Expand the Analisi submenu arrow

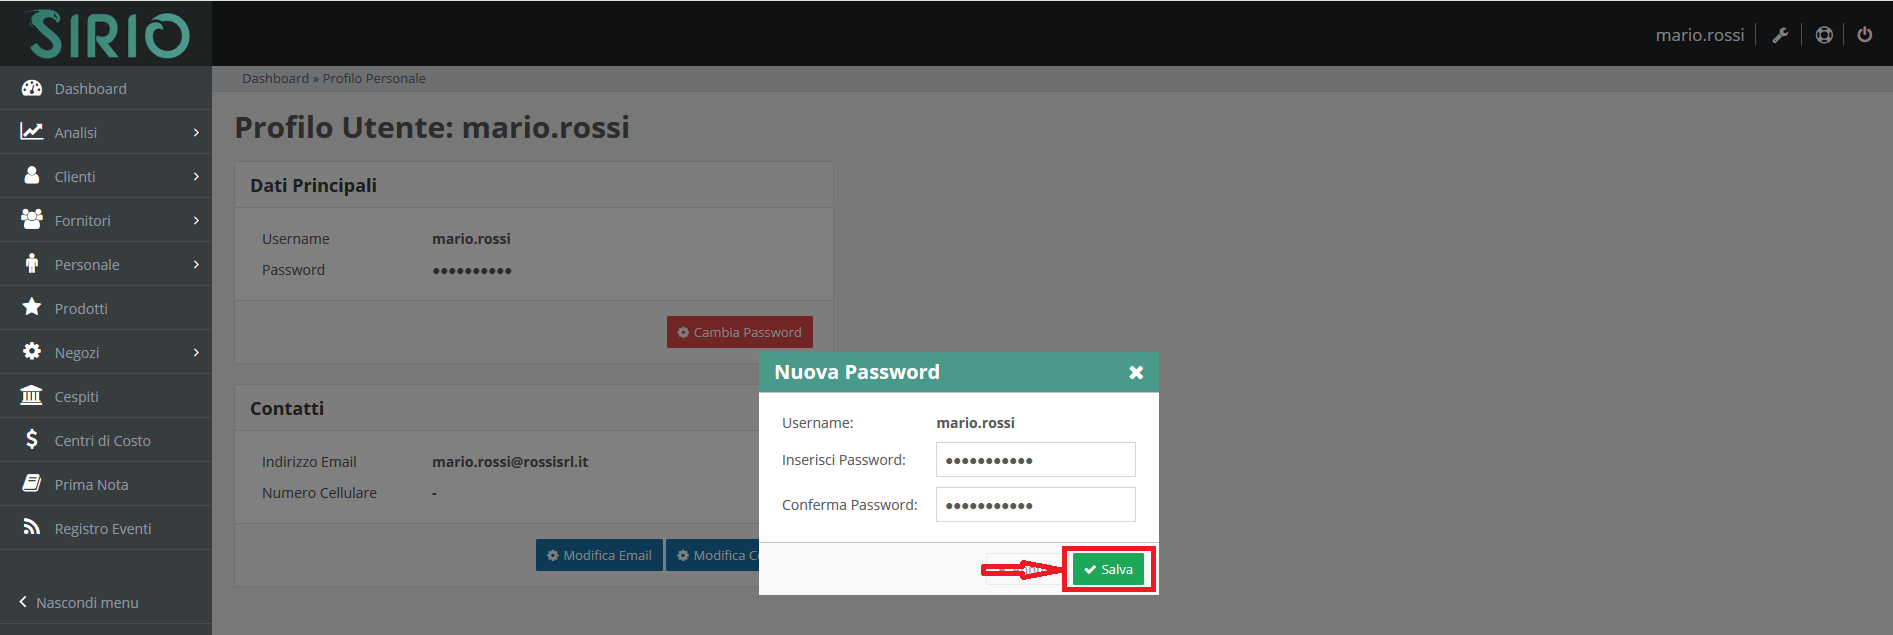[x=196, y=132]
